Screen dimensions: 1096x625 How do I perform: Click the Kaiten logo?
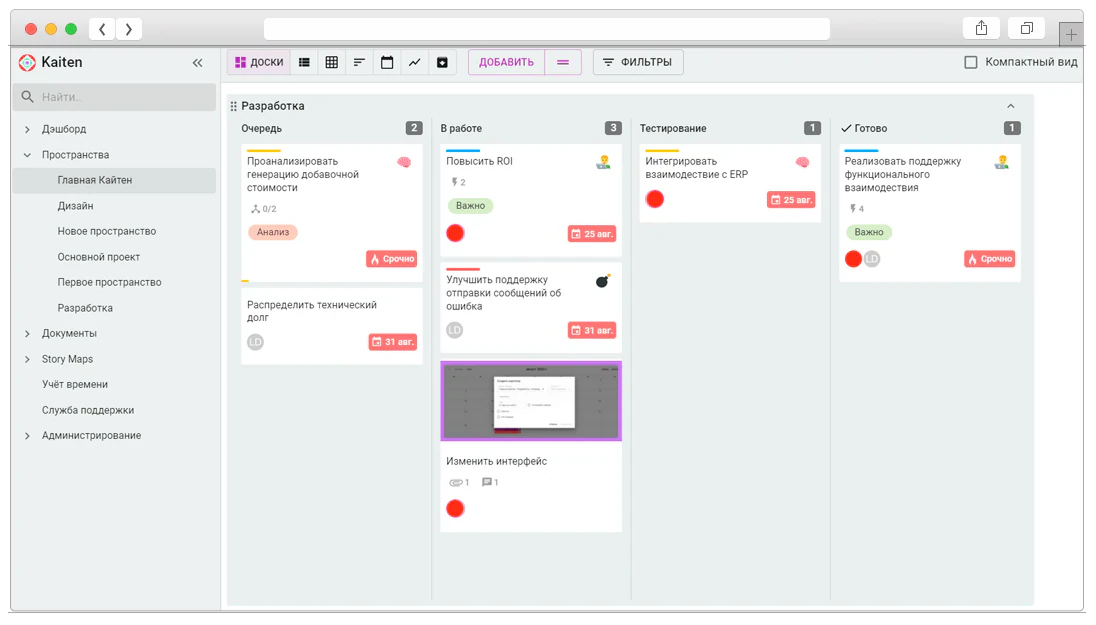pos(27,62)
